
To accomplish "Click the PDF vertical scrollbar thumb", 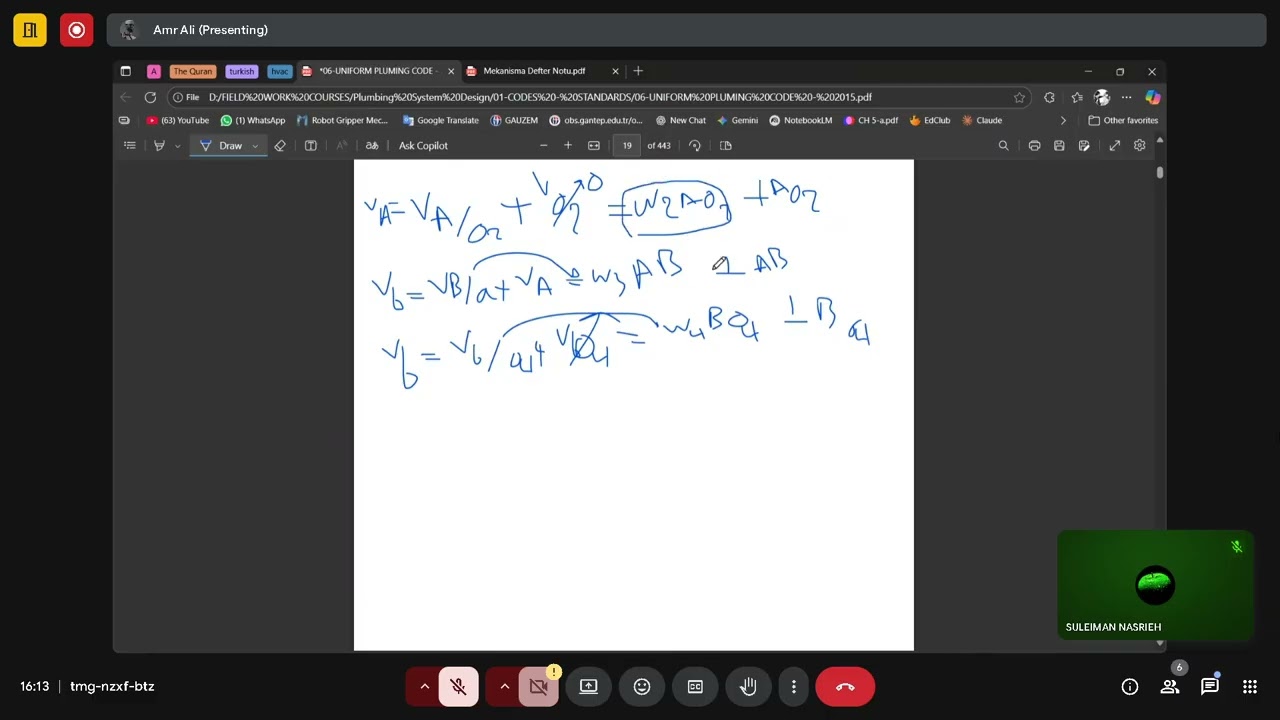I will (1160, 172).
